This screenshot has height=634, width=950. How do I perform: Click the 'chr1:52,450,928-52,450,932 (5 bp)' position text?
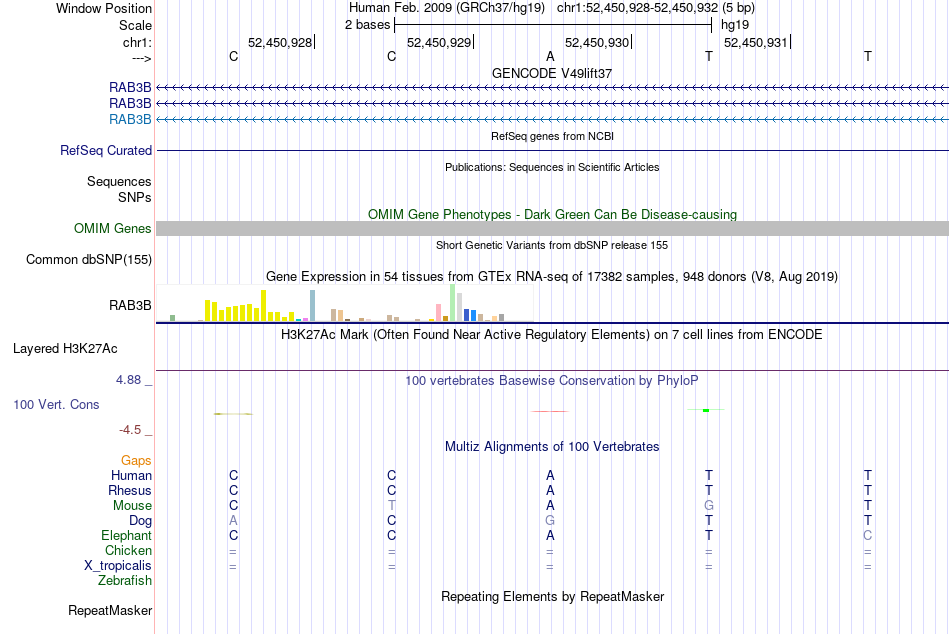pos(656,8)
